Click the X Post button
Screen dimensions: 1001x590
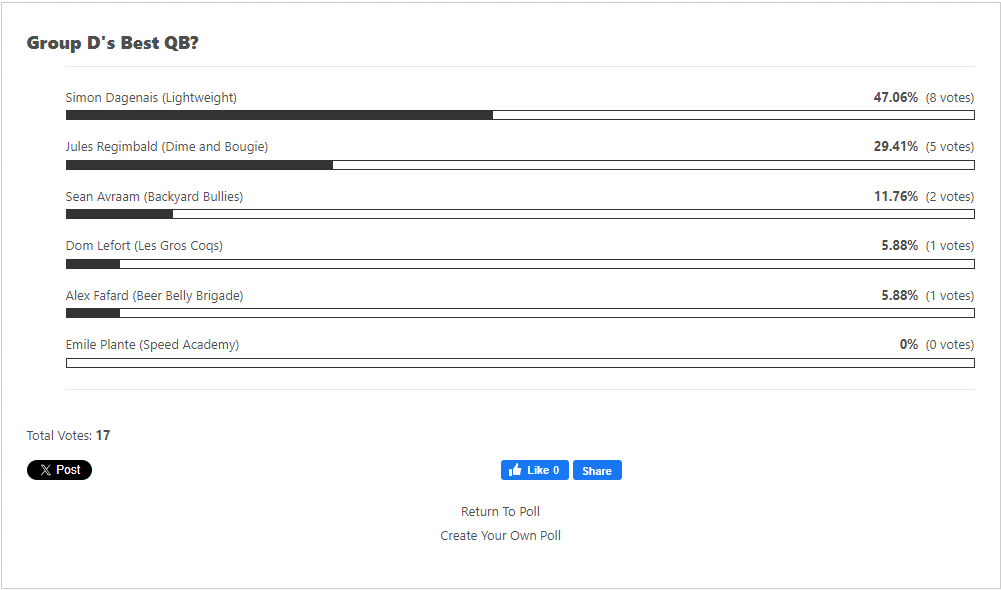59,470
